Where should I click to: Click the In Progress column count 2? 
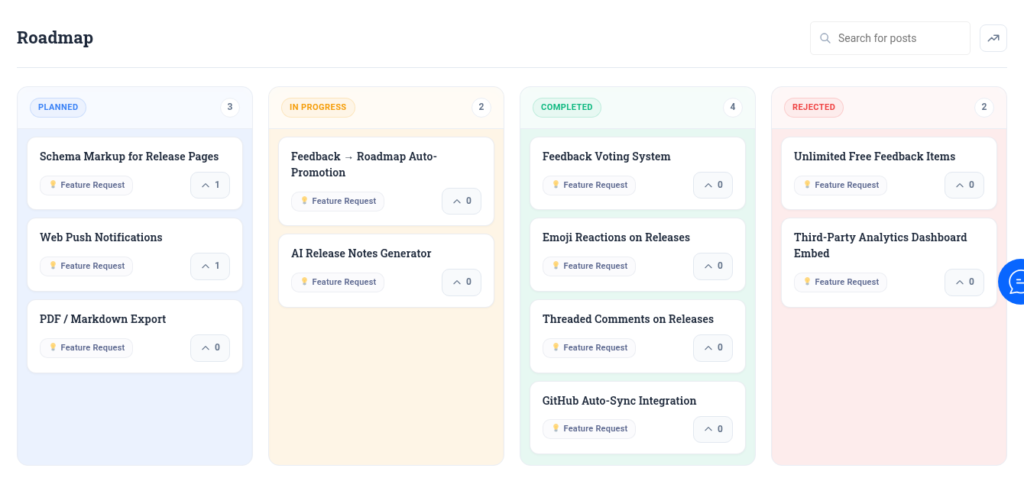[481, 107]
